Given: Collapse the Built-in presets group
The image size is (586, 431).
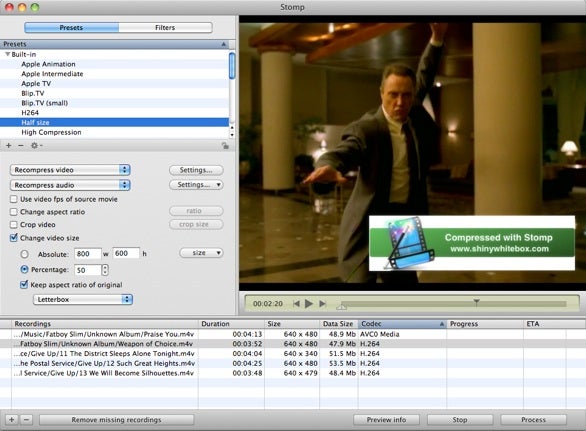Looking at the screenshot, I should [x=7, y=54].
